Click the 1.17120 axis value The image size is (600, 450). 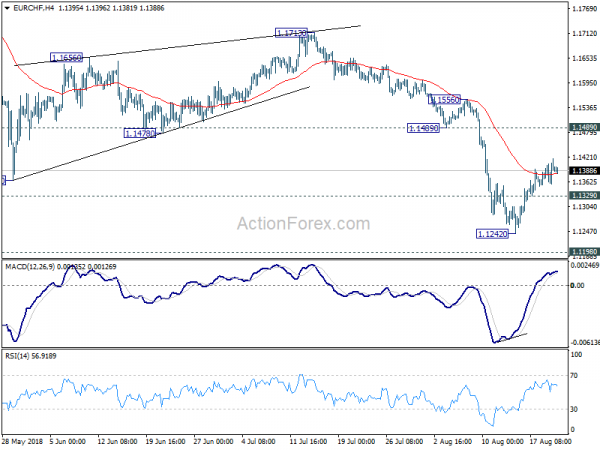(584, 34)
